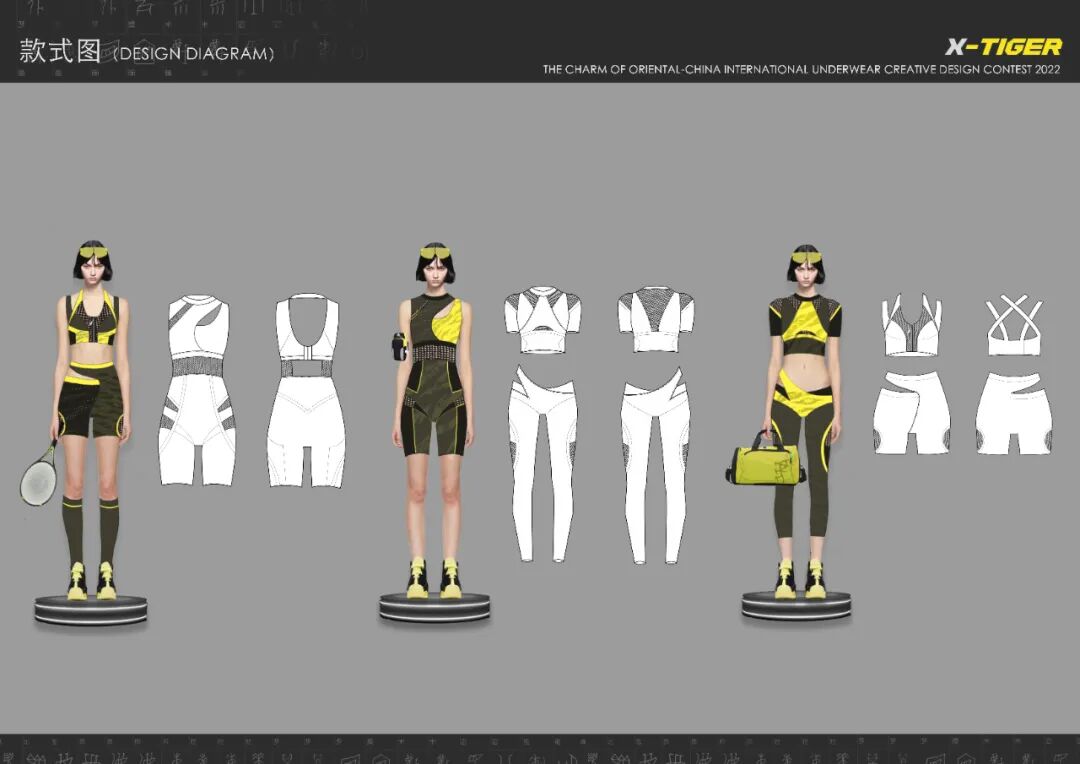Click the pedestal under the middle model
1080x764 pixels.
coord(435,608)
